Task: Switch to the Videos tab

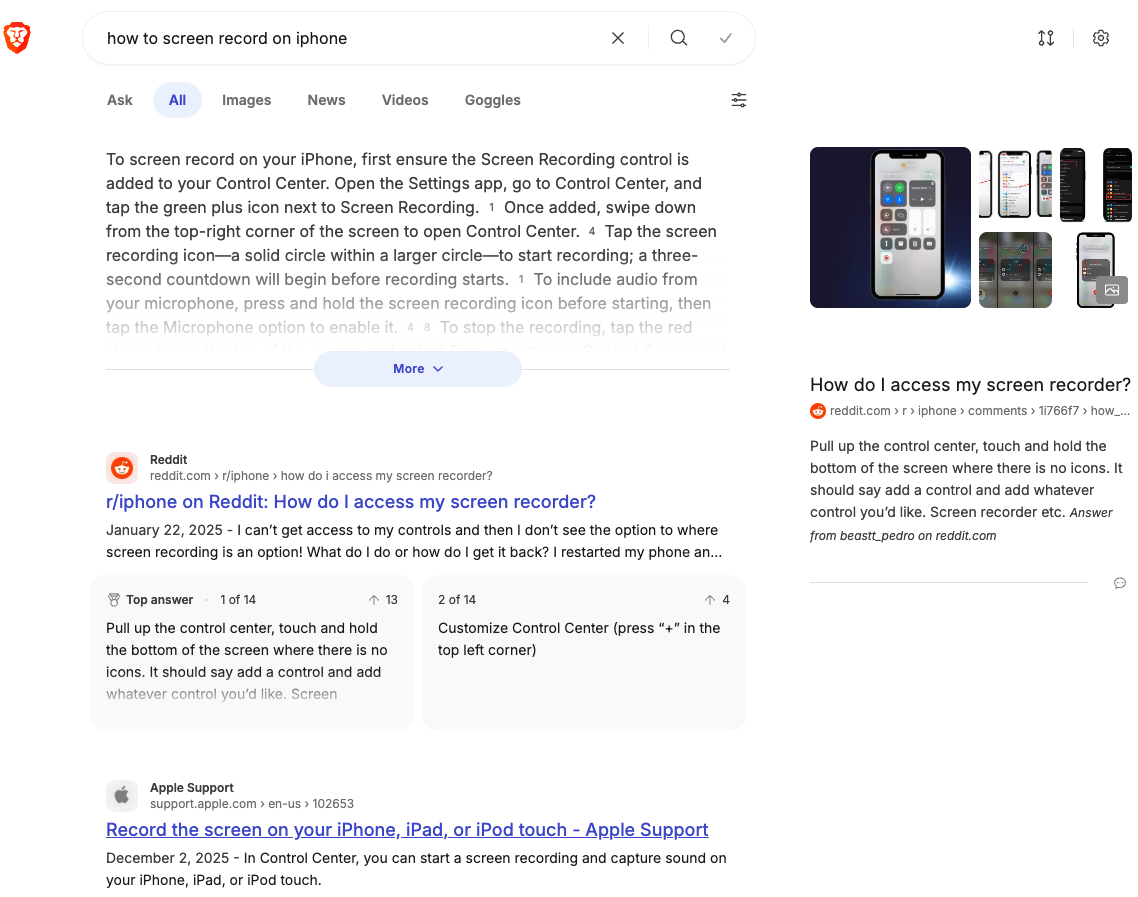Action: (405, 100)
